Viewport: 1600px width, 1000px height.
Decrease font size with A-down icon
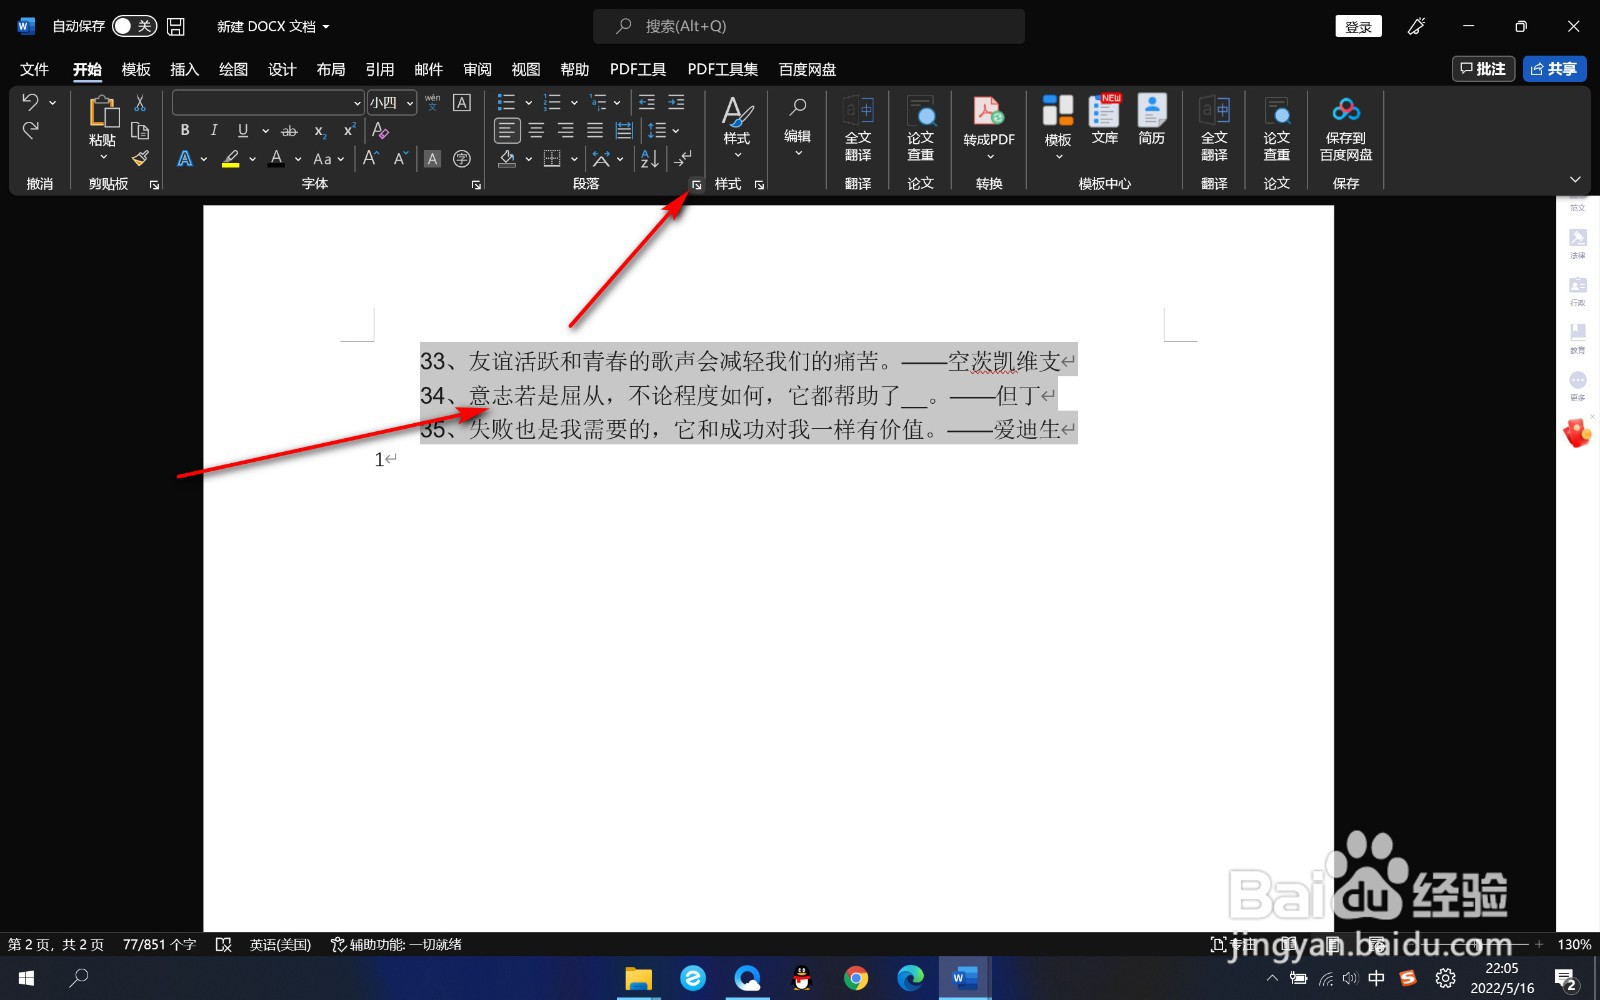400,158
